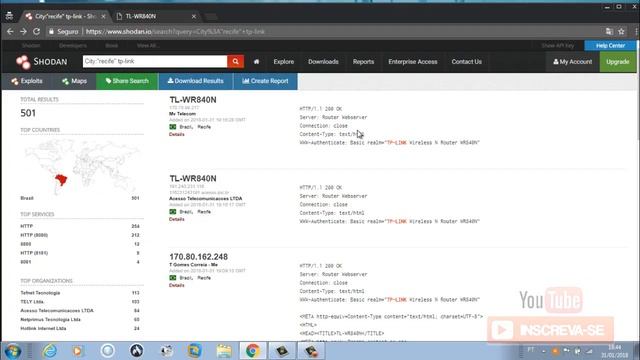Click the green Upgrade button
Viewport: 640px width, 360px height.
tap(618, 62)
